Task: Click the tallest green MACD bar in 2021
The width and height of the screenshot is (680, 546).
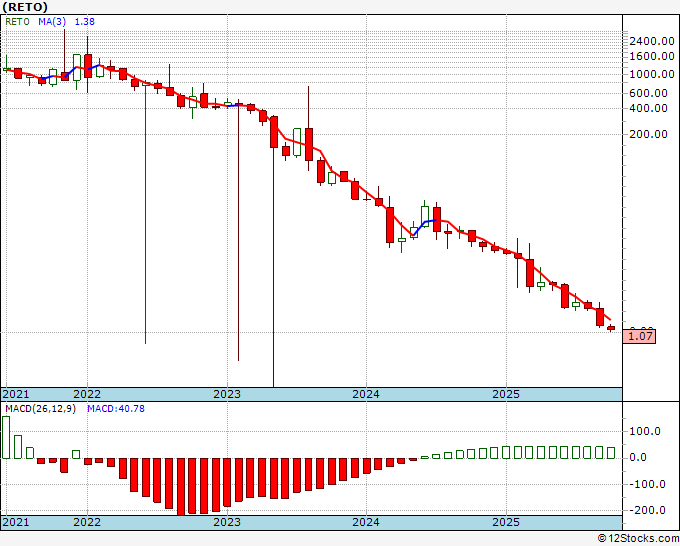Action: (6, 437)
